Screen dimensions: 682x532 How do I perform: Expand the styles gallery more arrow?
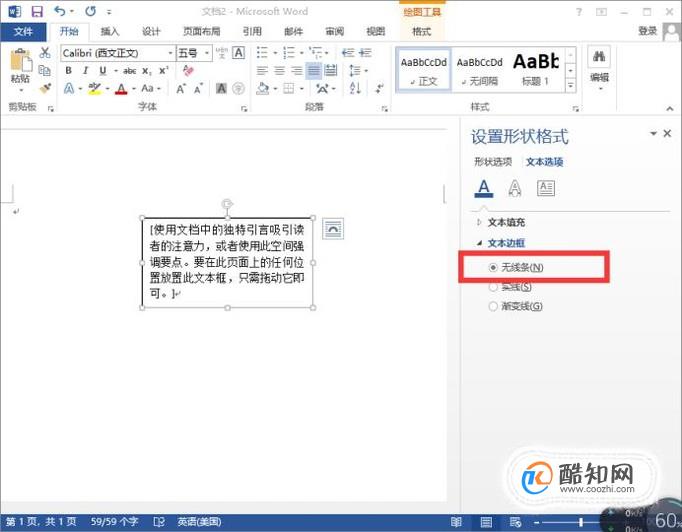(x=570, y=86)
